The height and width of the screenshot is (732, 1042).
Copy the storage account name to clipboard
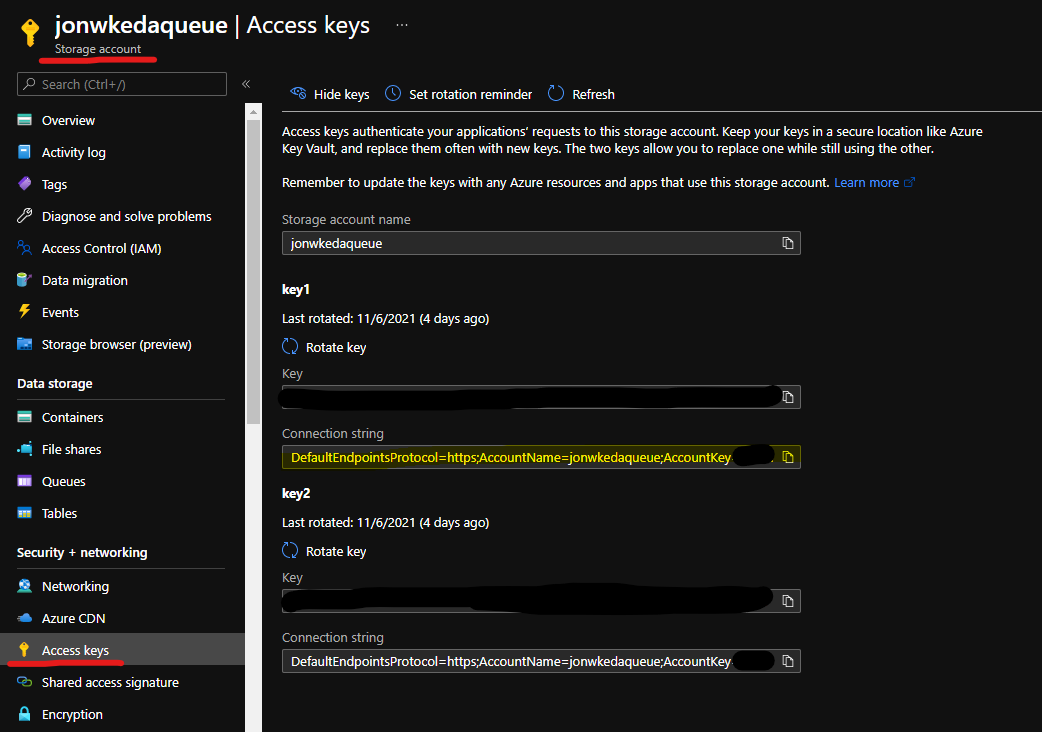point(788,242)
